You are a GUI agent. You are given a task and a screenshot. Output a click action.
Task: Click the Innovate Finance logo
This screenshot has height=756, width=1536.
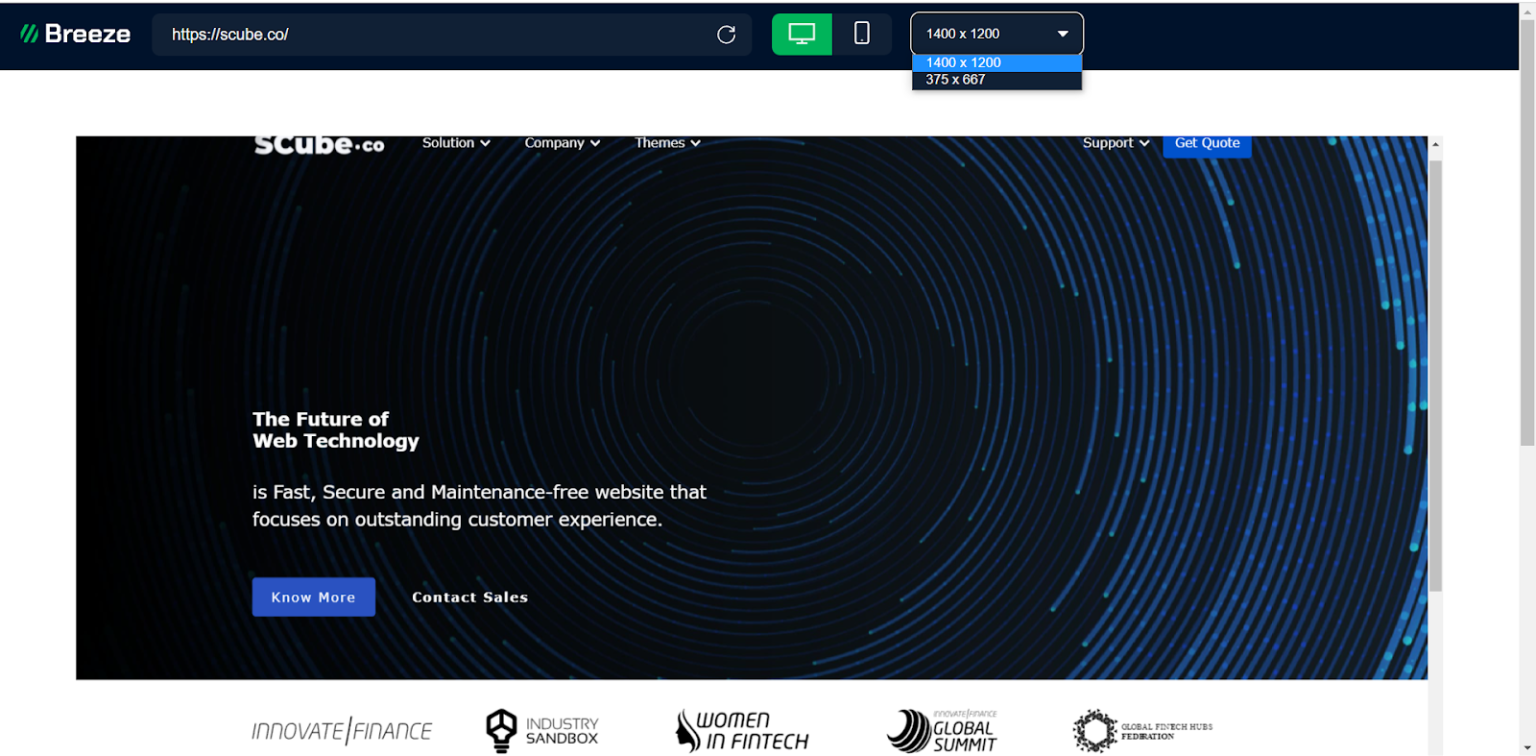[342, 731]
